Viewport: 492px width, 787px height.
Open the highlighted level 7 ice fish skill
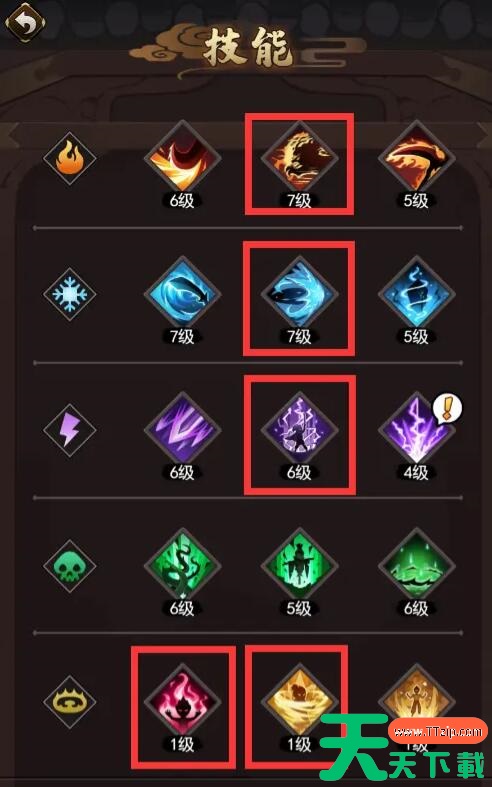299,294
